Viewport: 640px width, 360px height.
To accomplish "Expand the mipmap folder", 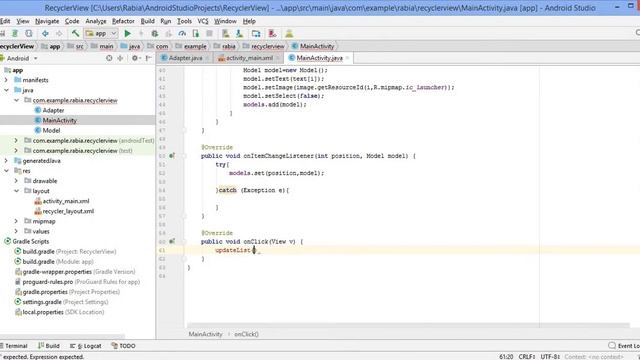I will (x=16, y=221).
